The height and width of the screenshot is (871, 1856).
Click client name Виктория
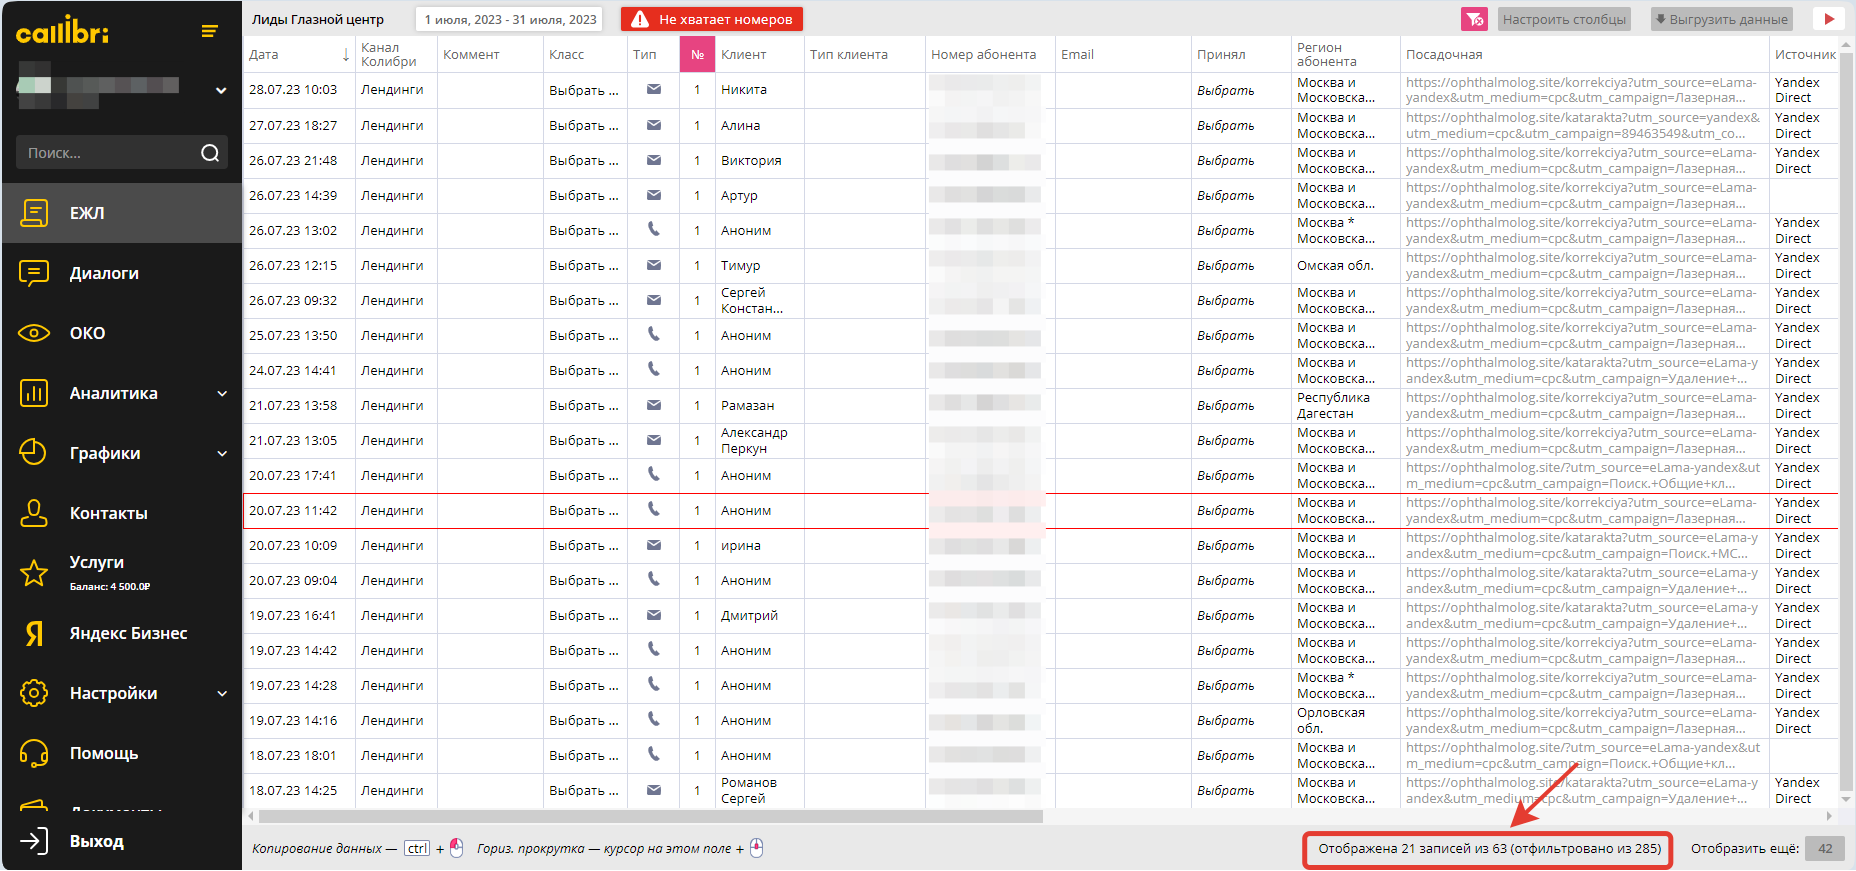tap(751, 160)
